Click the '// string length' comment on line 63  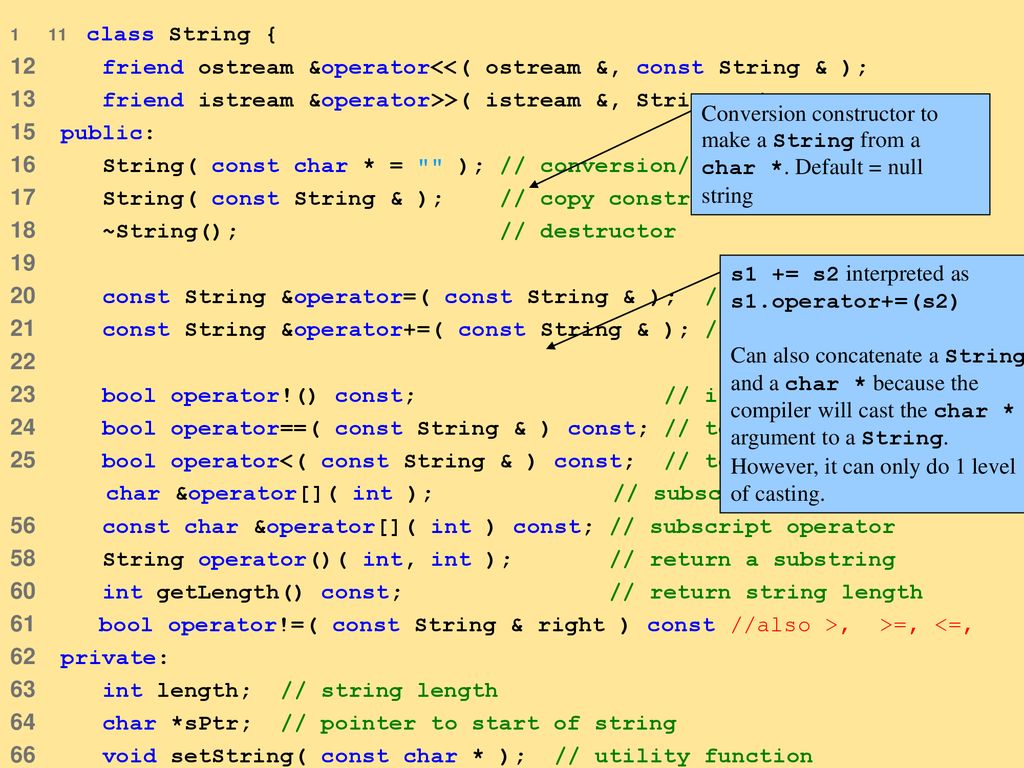(x=389, y=691)
